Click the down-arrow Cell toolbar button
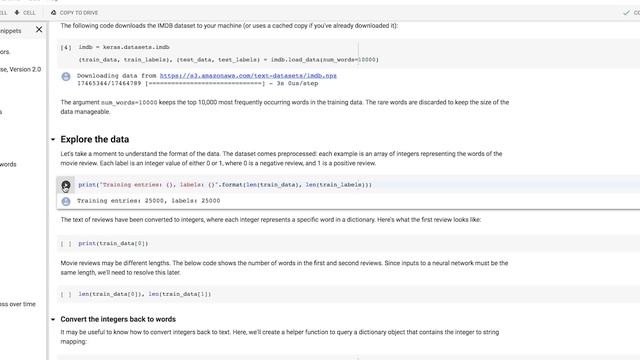640x360 pixels. point(25,13)
